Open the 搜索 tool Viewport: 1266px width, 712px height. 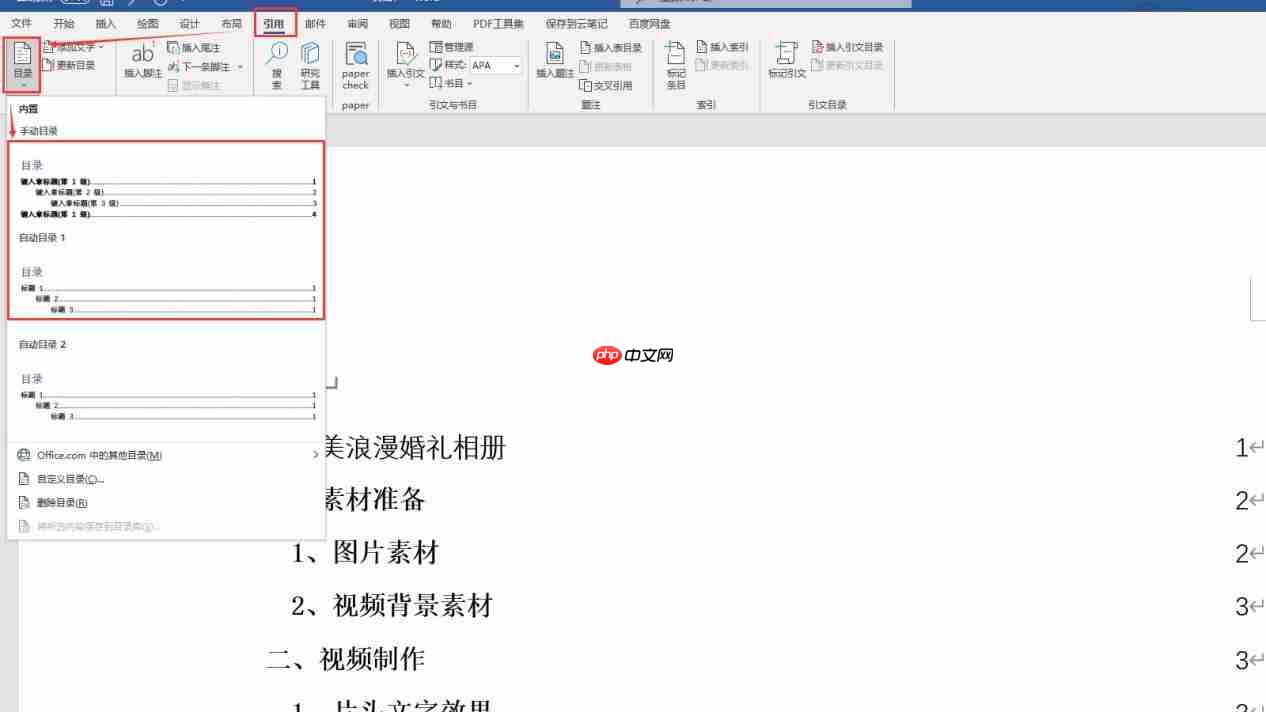tap(277, 65)
